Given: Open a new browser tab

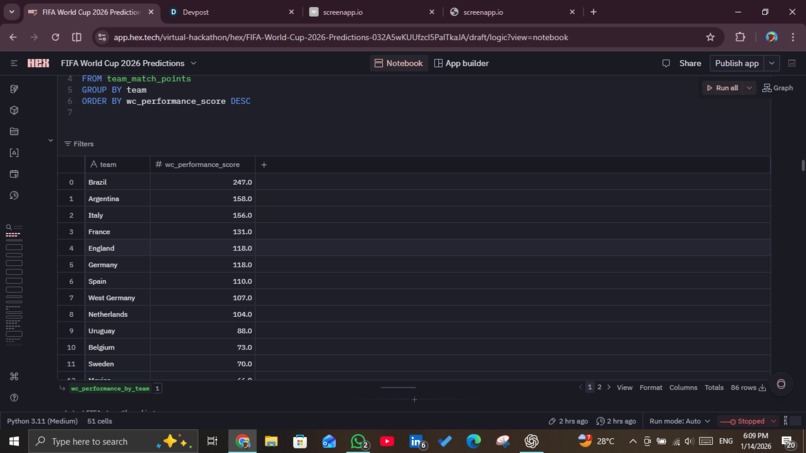Looking at the screenshot, I should pyautogui.click(x=593, y=12).
